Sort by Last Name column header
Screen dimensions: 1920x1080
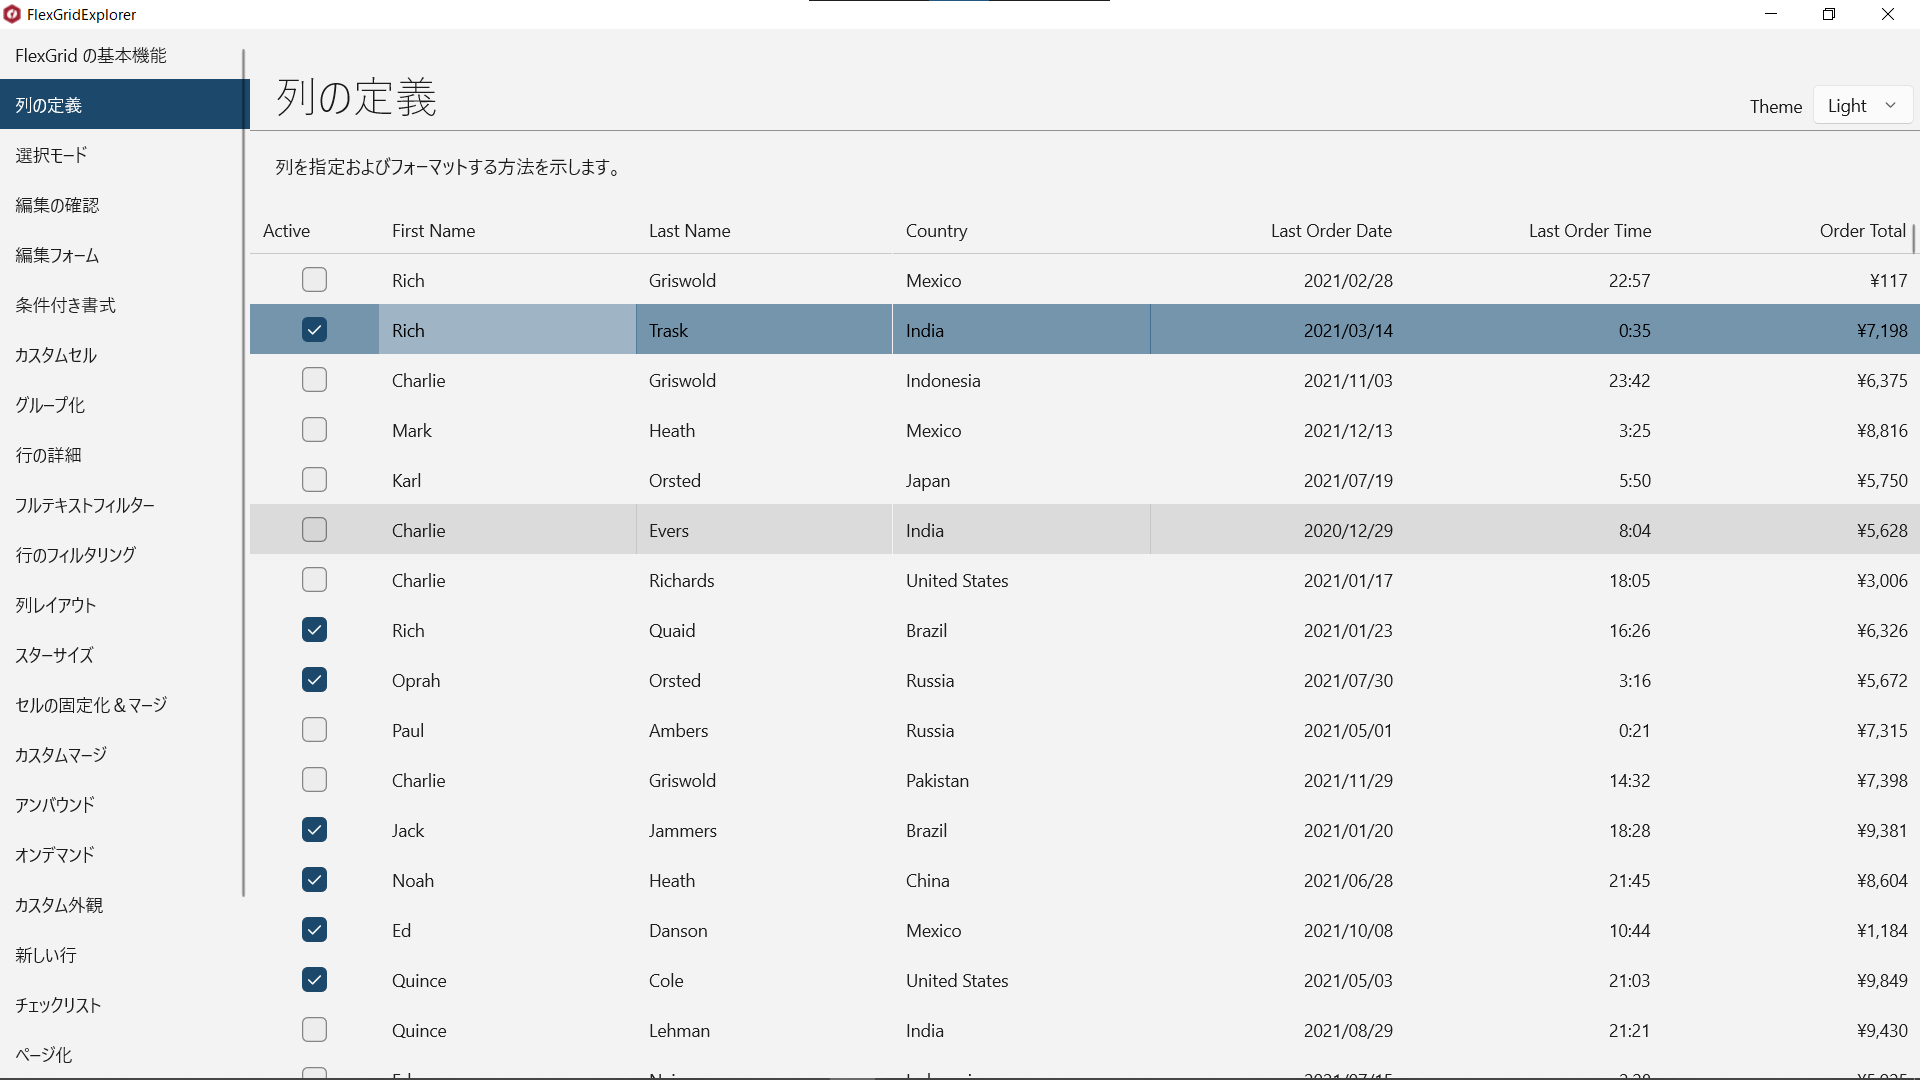764,230
